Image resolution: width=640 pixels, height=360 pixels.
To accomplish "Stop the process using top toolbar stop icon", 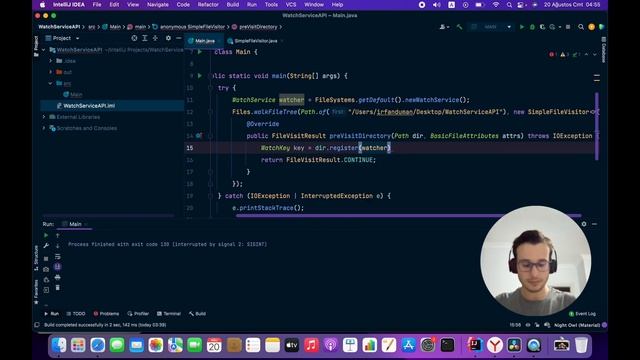I will click(x=568, y=27).
